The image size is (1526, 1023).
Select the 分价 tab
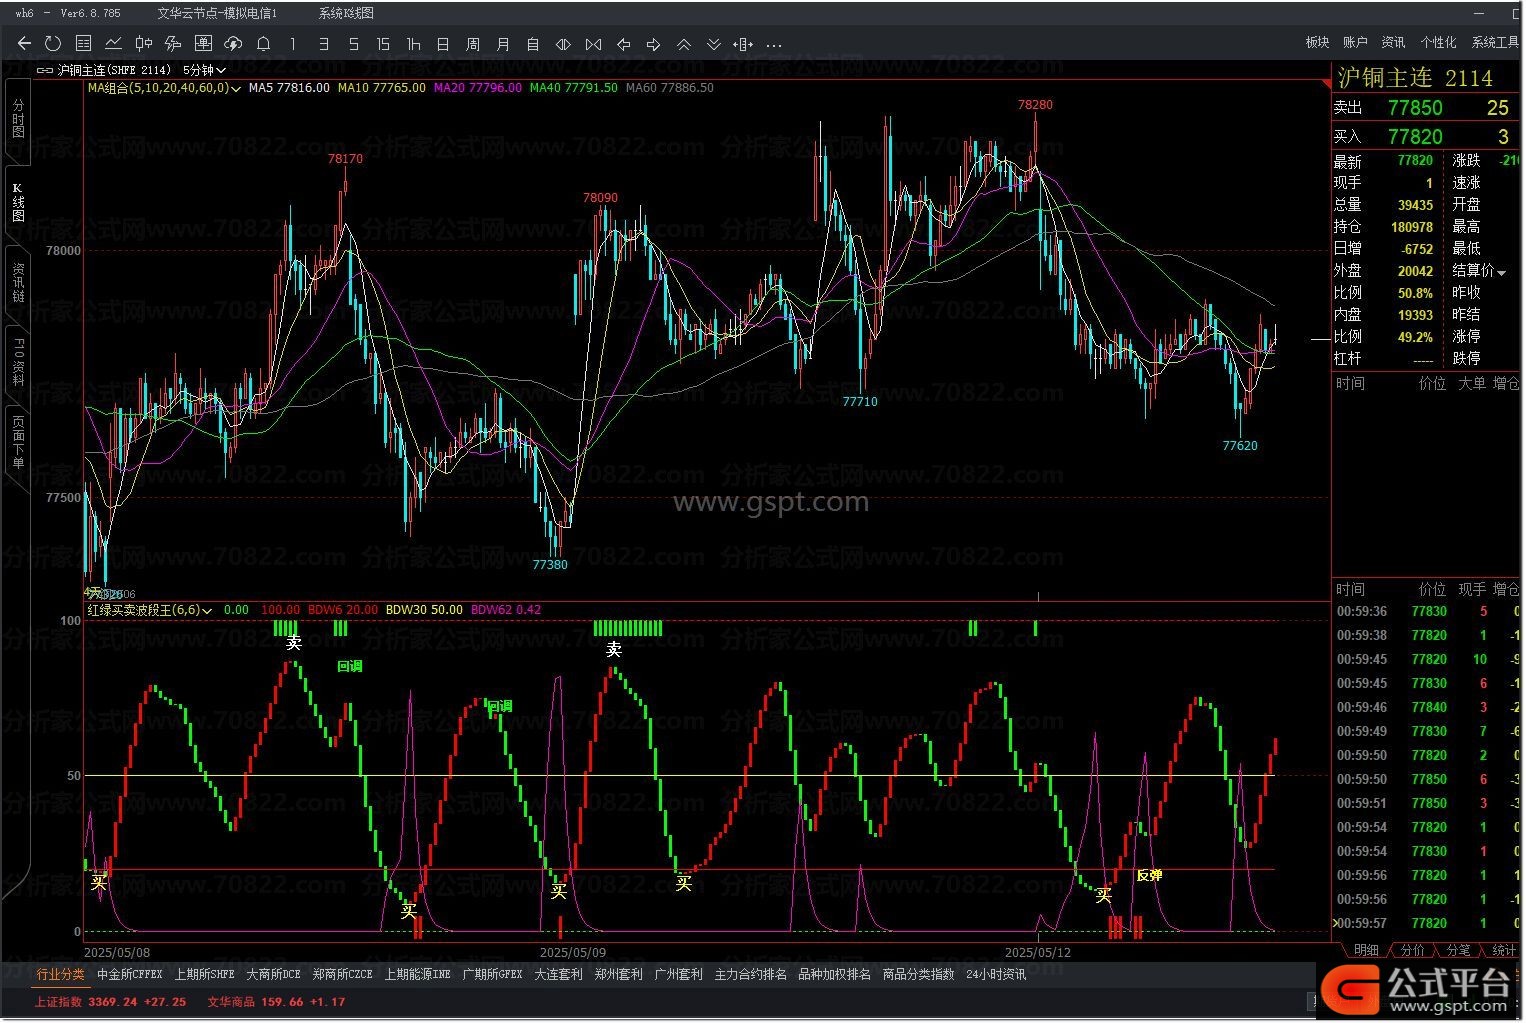pos(1412,950)
